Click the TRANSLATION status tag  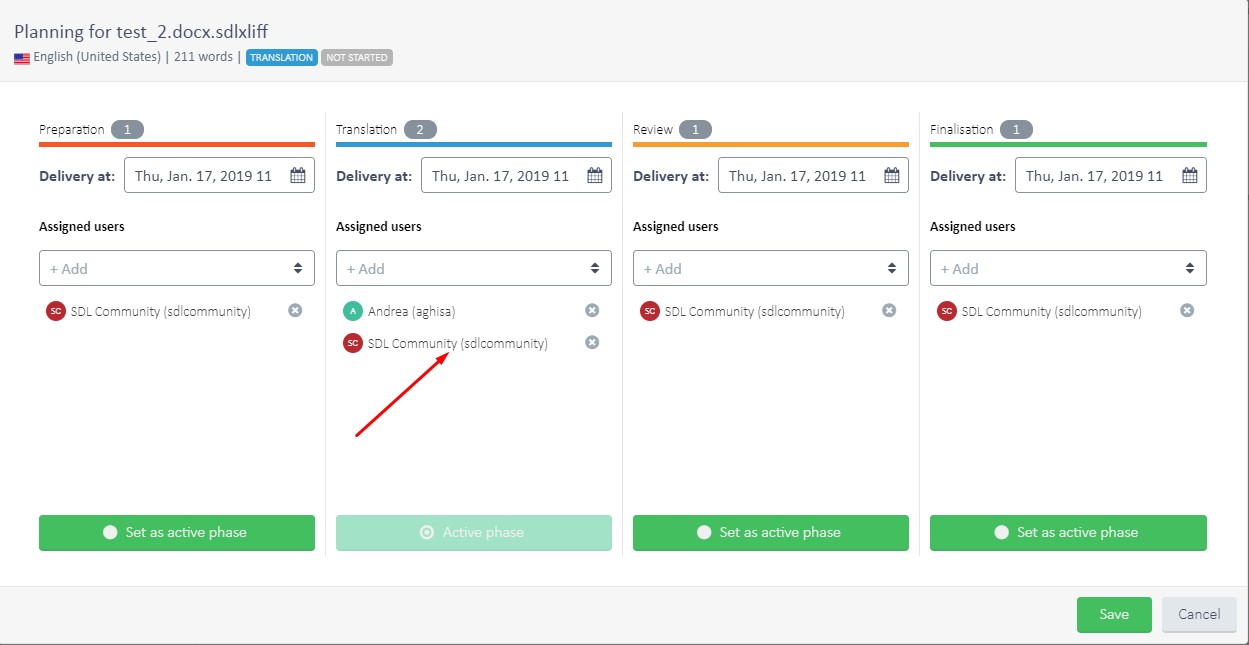[282, 58]
